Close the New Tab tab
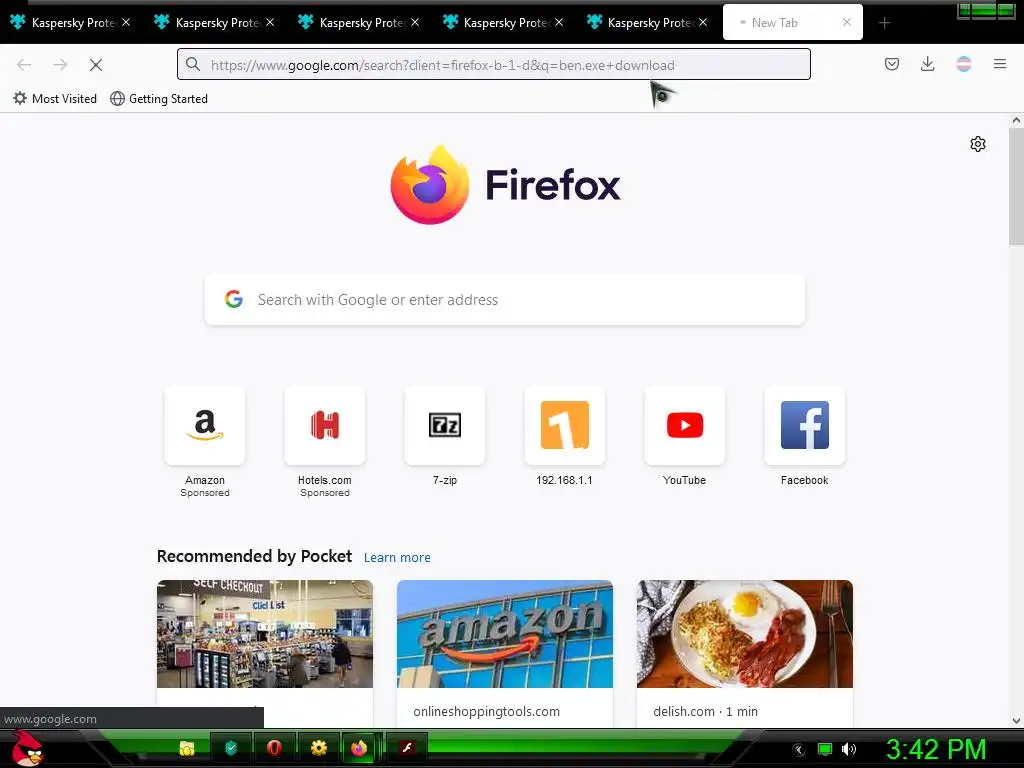1024x768 pixels. pos(846,22)
